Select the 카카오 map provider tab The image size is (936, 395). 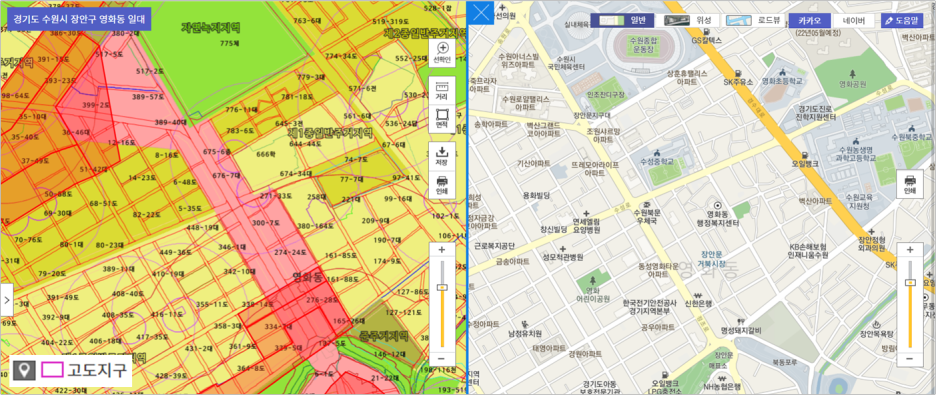pos(809,20)
